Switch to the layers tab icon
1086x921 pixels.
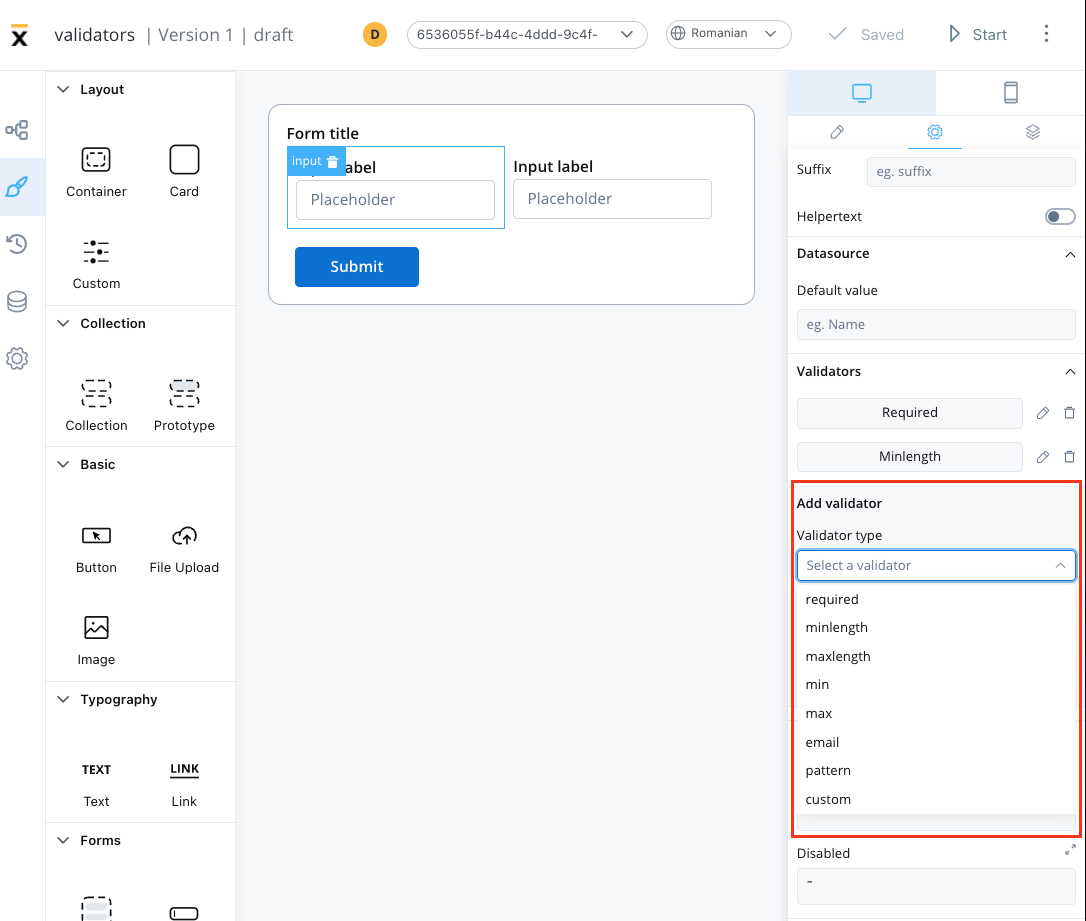pyautogui.click(x=1032, y=132)
